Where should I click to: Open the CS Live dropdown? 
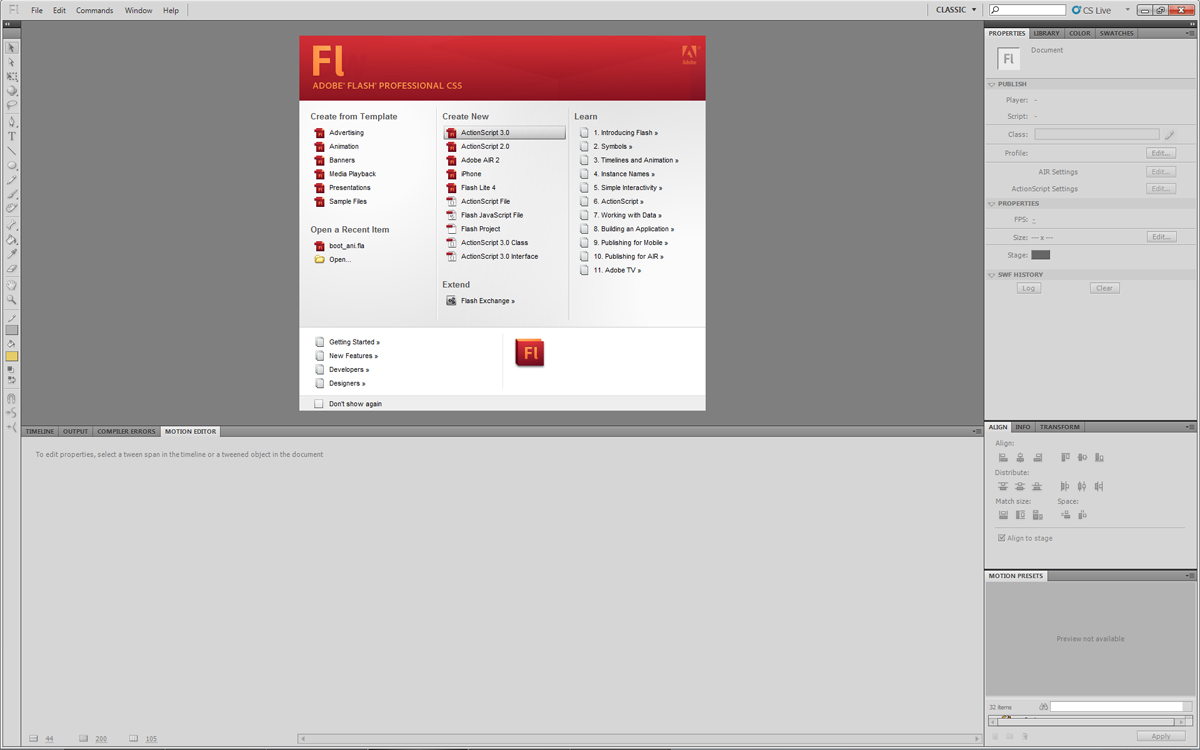point(1128,10)
